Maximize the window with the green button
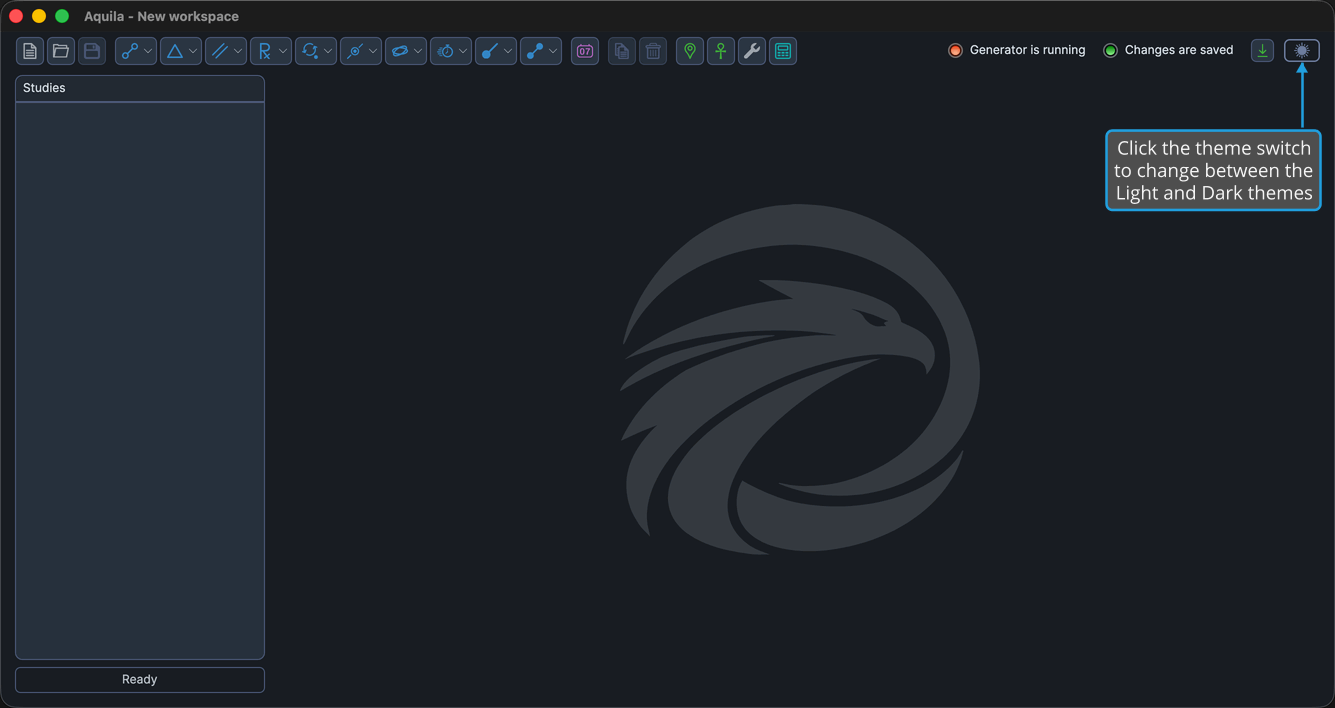 pos(62,16)
